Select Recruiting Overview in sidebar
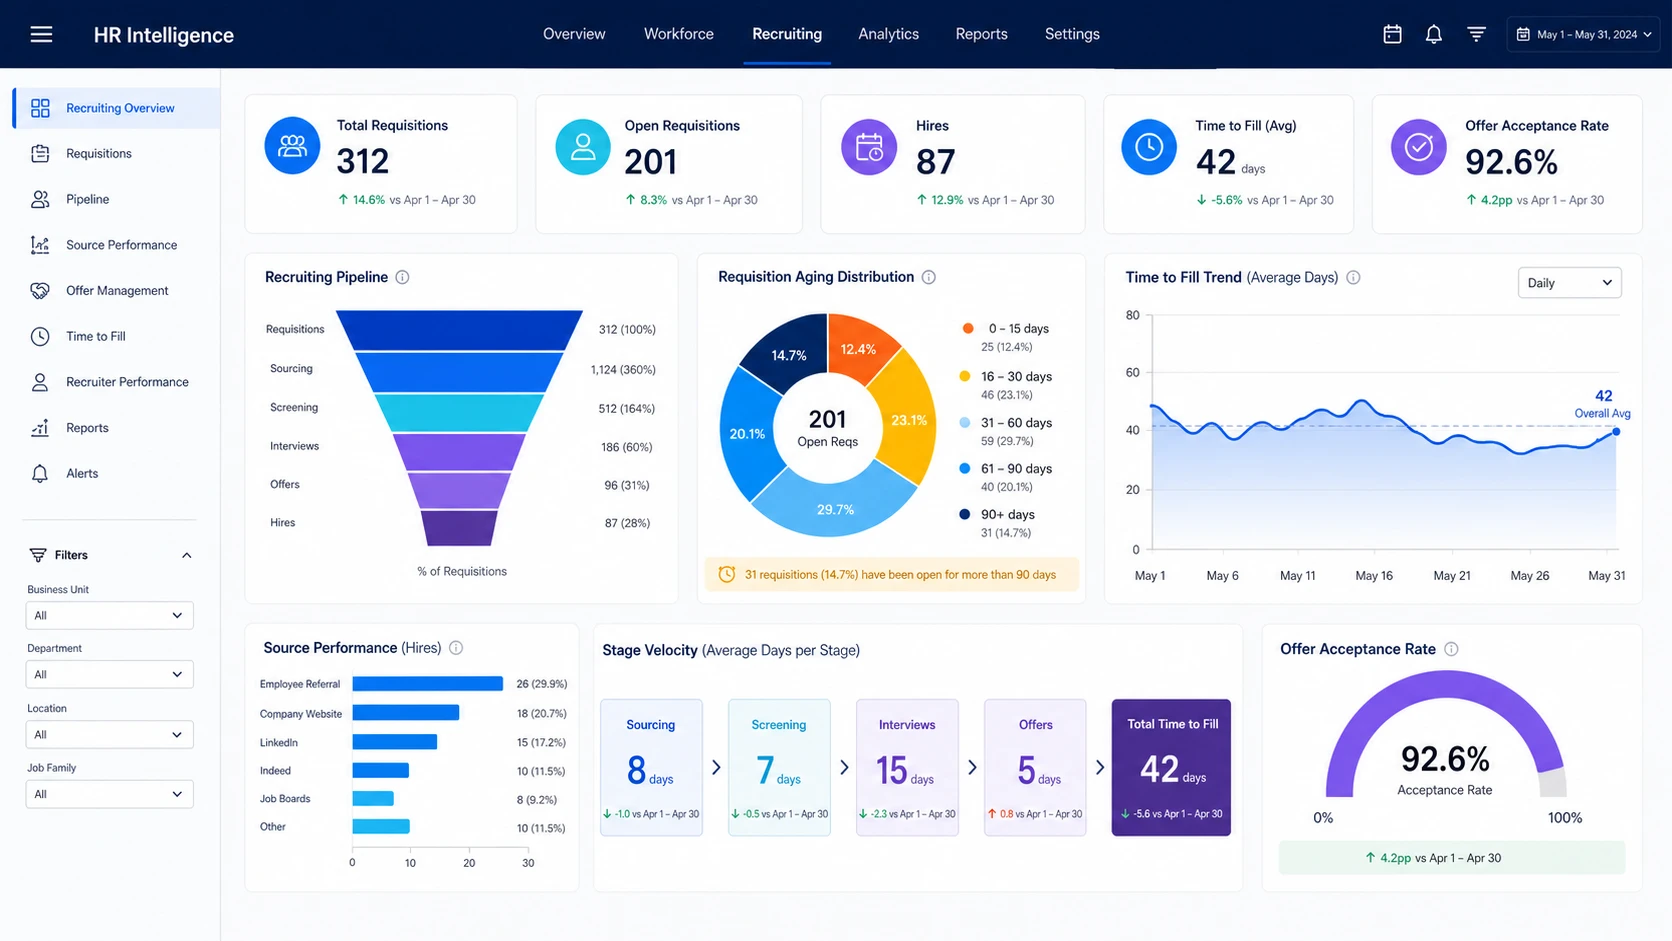This screenshot has width=1672, height=941. 117,108
